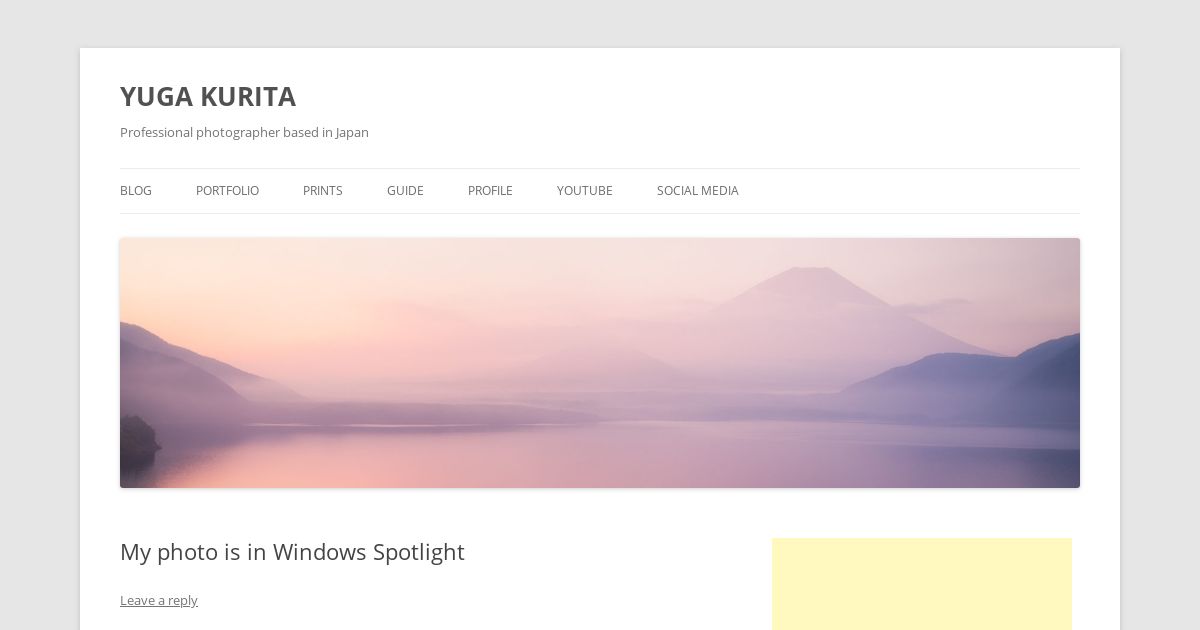Select PRINTS in the navigation bar

pyautogui.click(x=323, y=191)
